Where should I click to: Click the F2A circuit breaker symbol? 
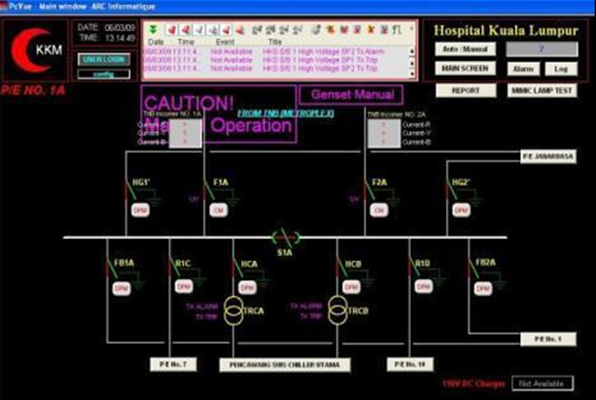[x=369, y=189]
